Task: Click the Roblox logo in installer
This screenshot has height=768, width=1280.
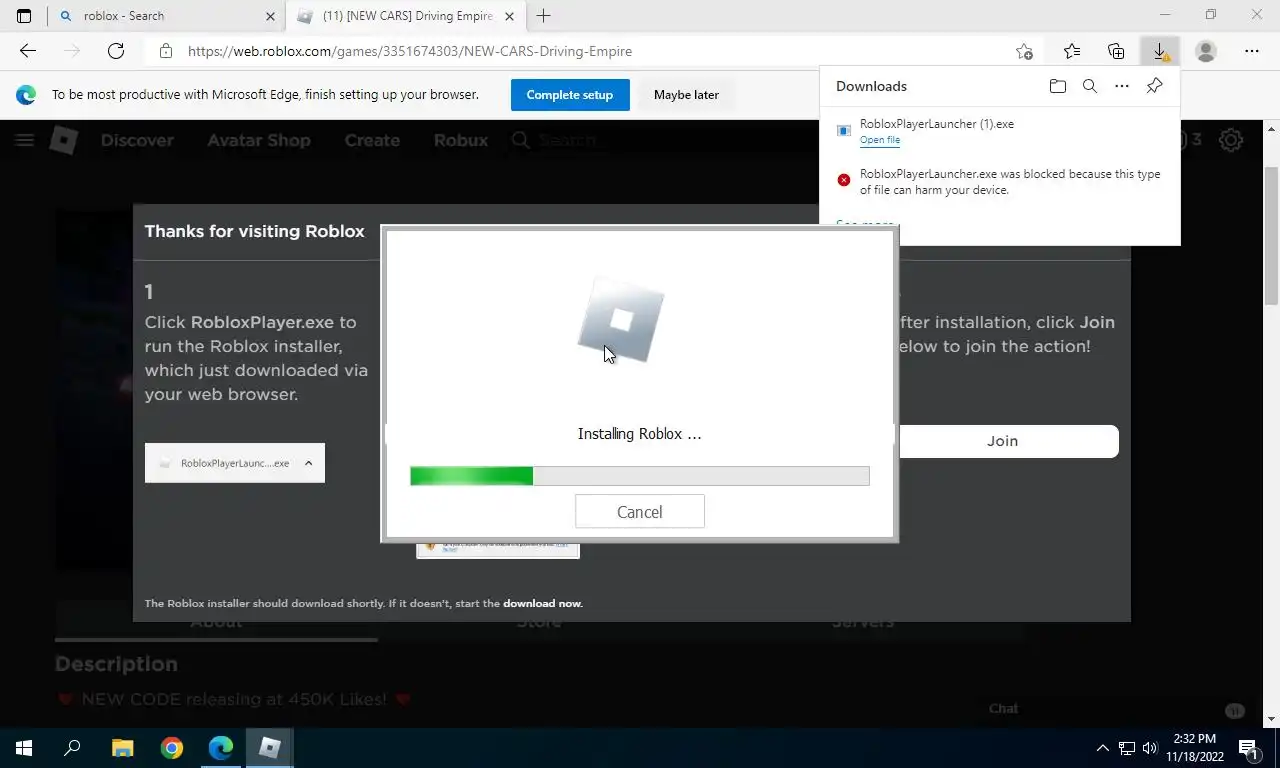Action: tap(621, 320)
